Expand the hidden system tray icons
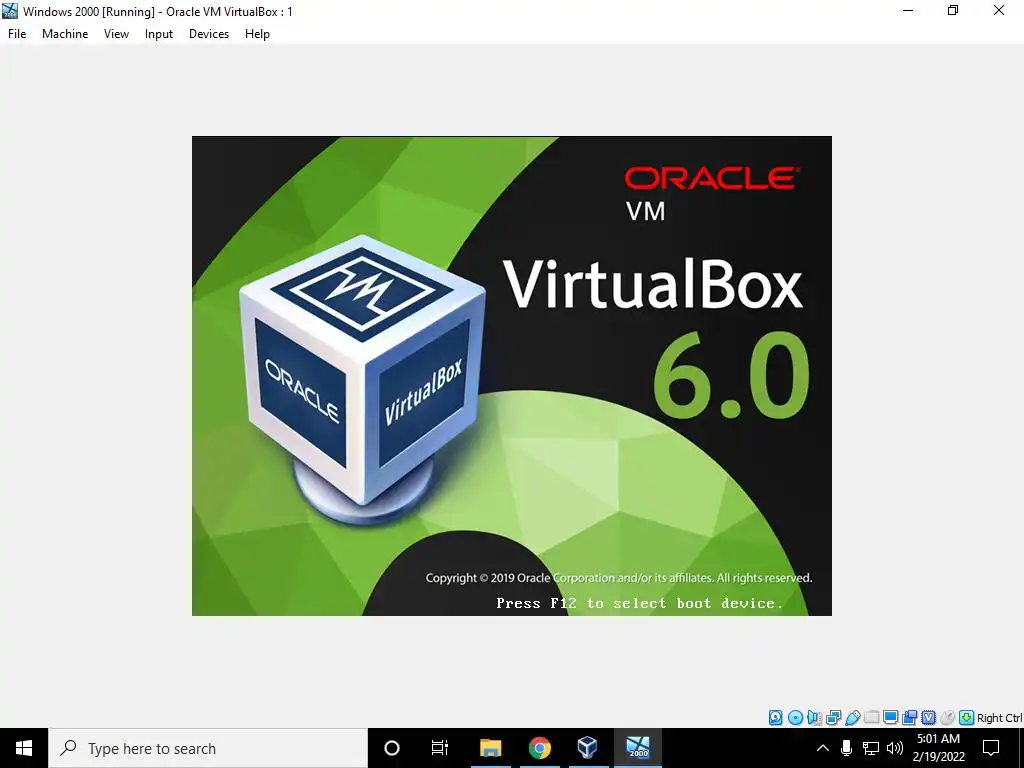The width and height of the screenshot is (1024, 768). (x=823, y=748)
